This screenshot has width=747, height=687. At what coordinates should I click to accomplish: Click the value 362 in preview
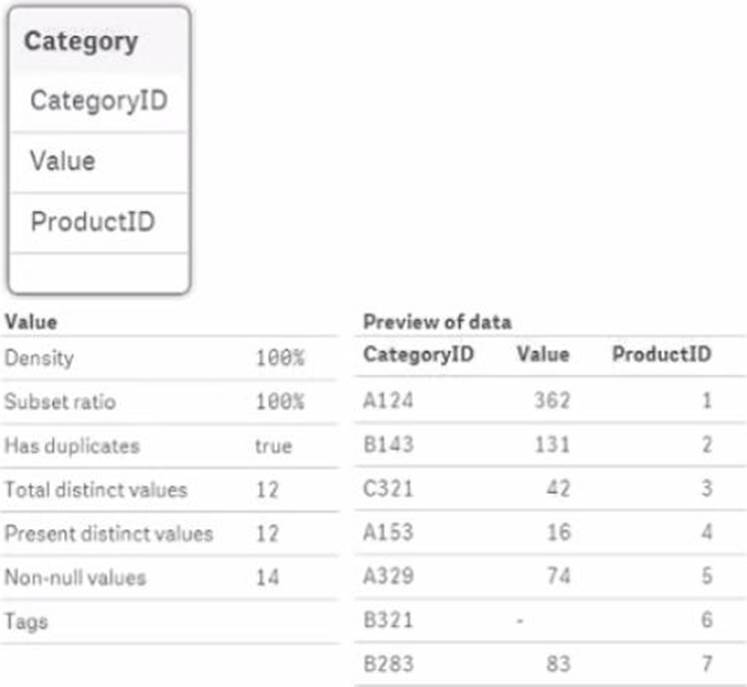551,401
